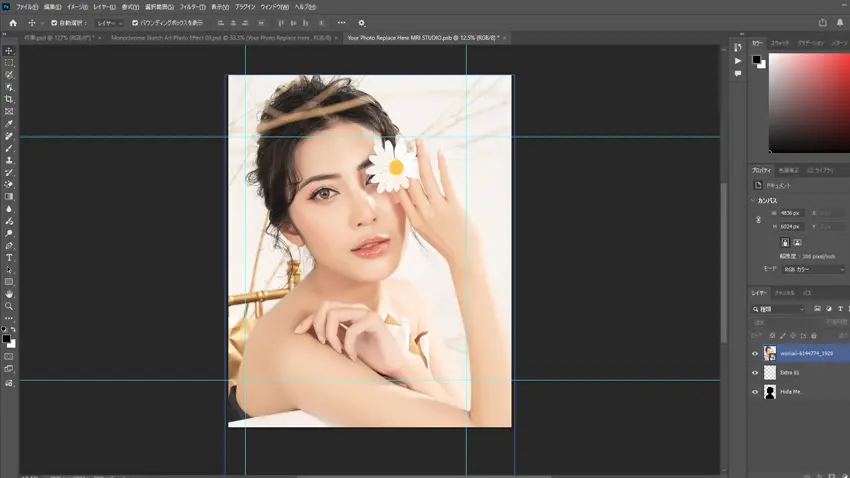This screenshot has height=478, width=850.
Task: Select the Zoom tool
Action: pyautogui.click(x=9, y=306)
